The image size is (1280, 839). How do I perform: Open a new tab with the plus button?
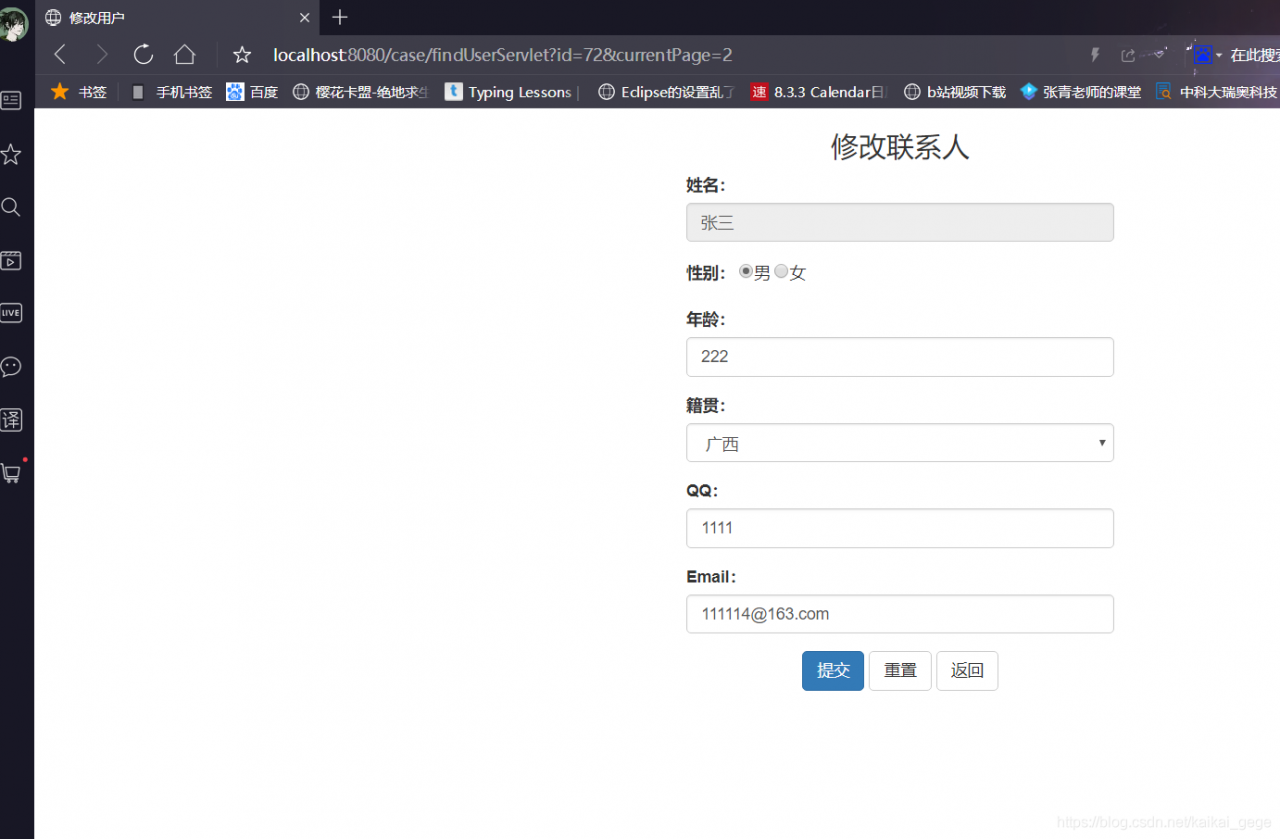338,17
